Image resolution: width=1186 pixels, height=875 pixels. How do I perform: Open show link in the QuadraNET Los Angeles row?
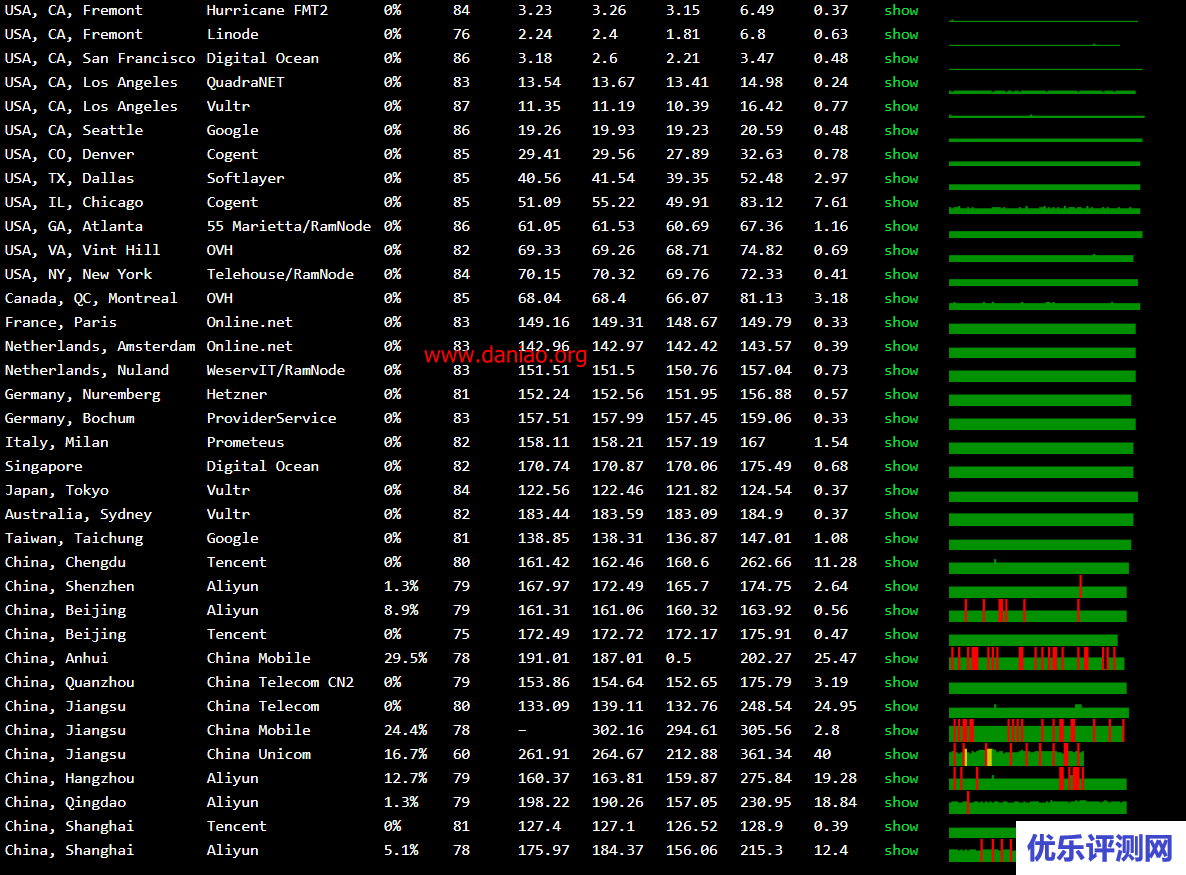pyautogui.click(x=901, y=82)
